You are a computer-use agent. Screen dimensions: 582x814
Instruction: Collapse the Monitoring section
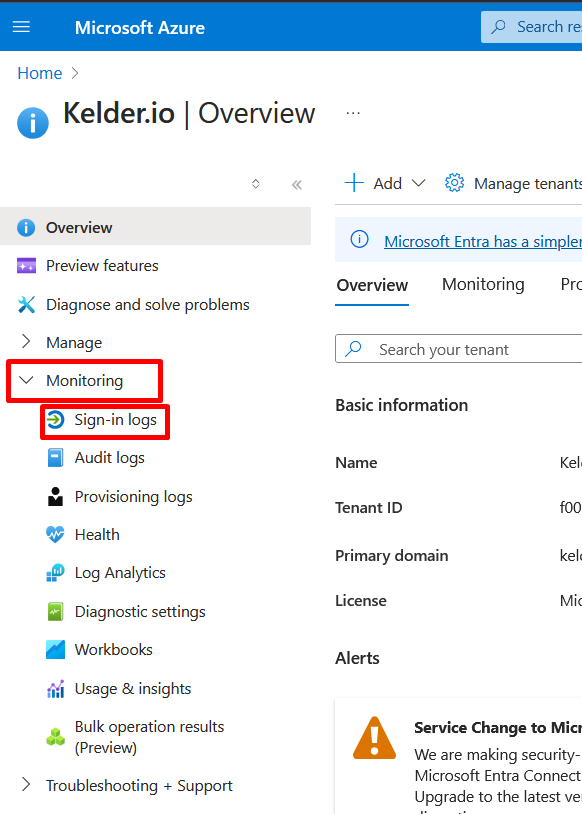(26, 380)
